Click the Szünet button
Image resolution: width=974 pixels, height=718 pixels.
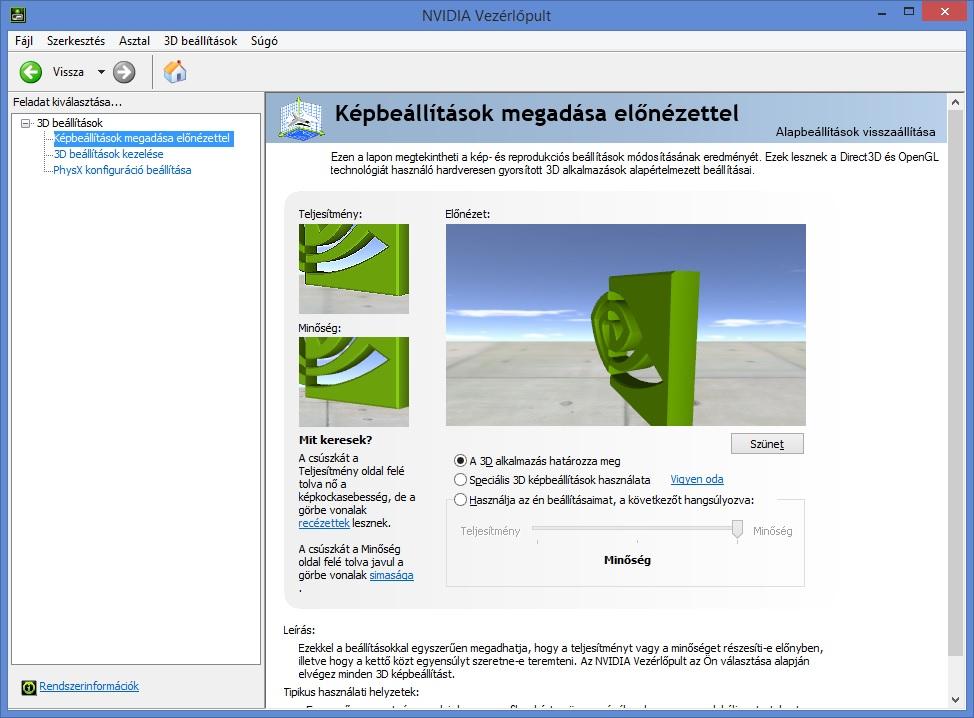click(767, 444)
